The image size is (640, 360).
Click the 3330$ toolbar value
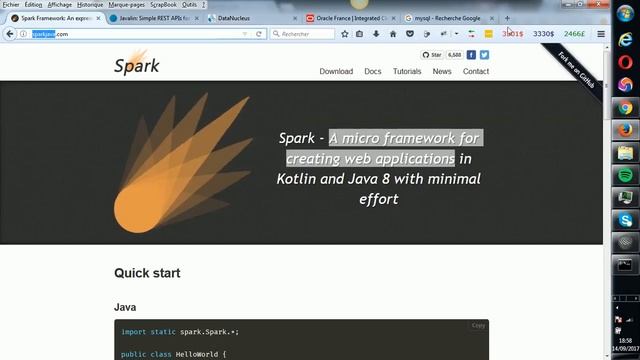tap(543, 34)
